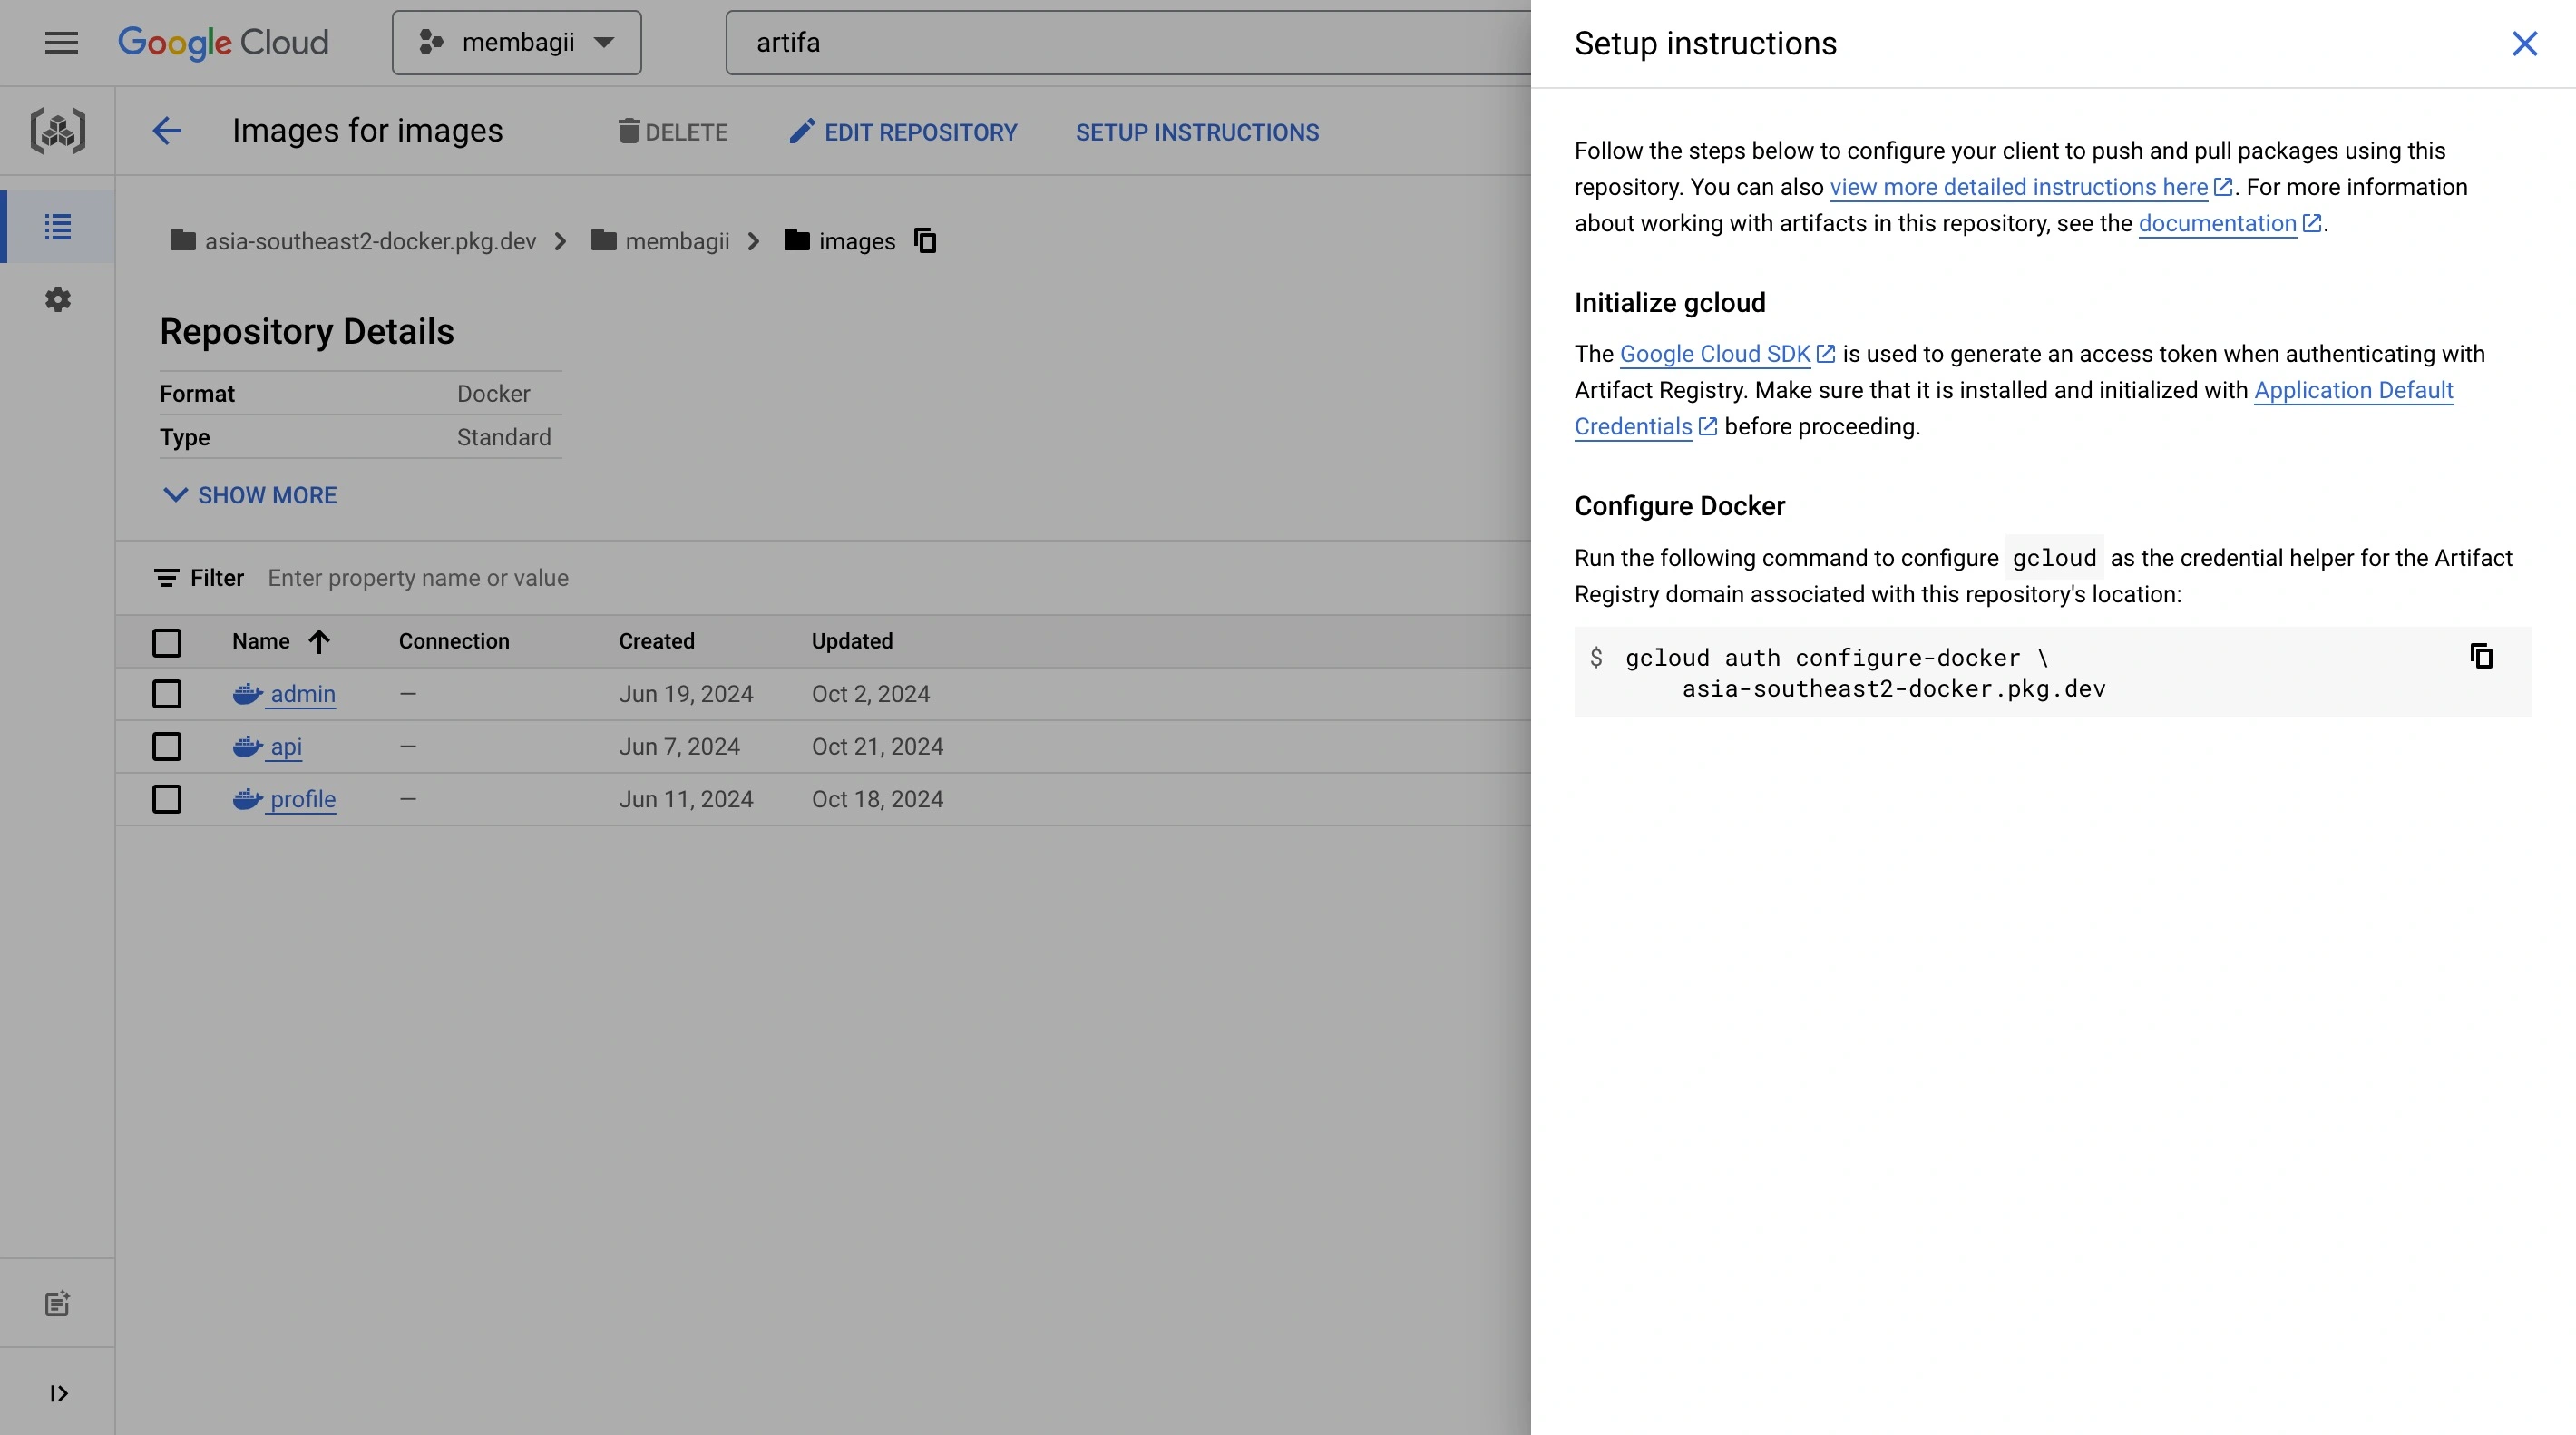Click the Docker icon beside admin
The height and width of the screenshot is (1435, 2576).
pos(247,694)
